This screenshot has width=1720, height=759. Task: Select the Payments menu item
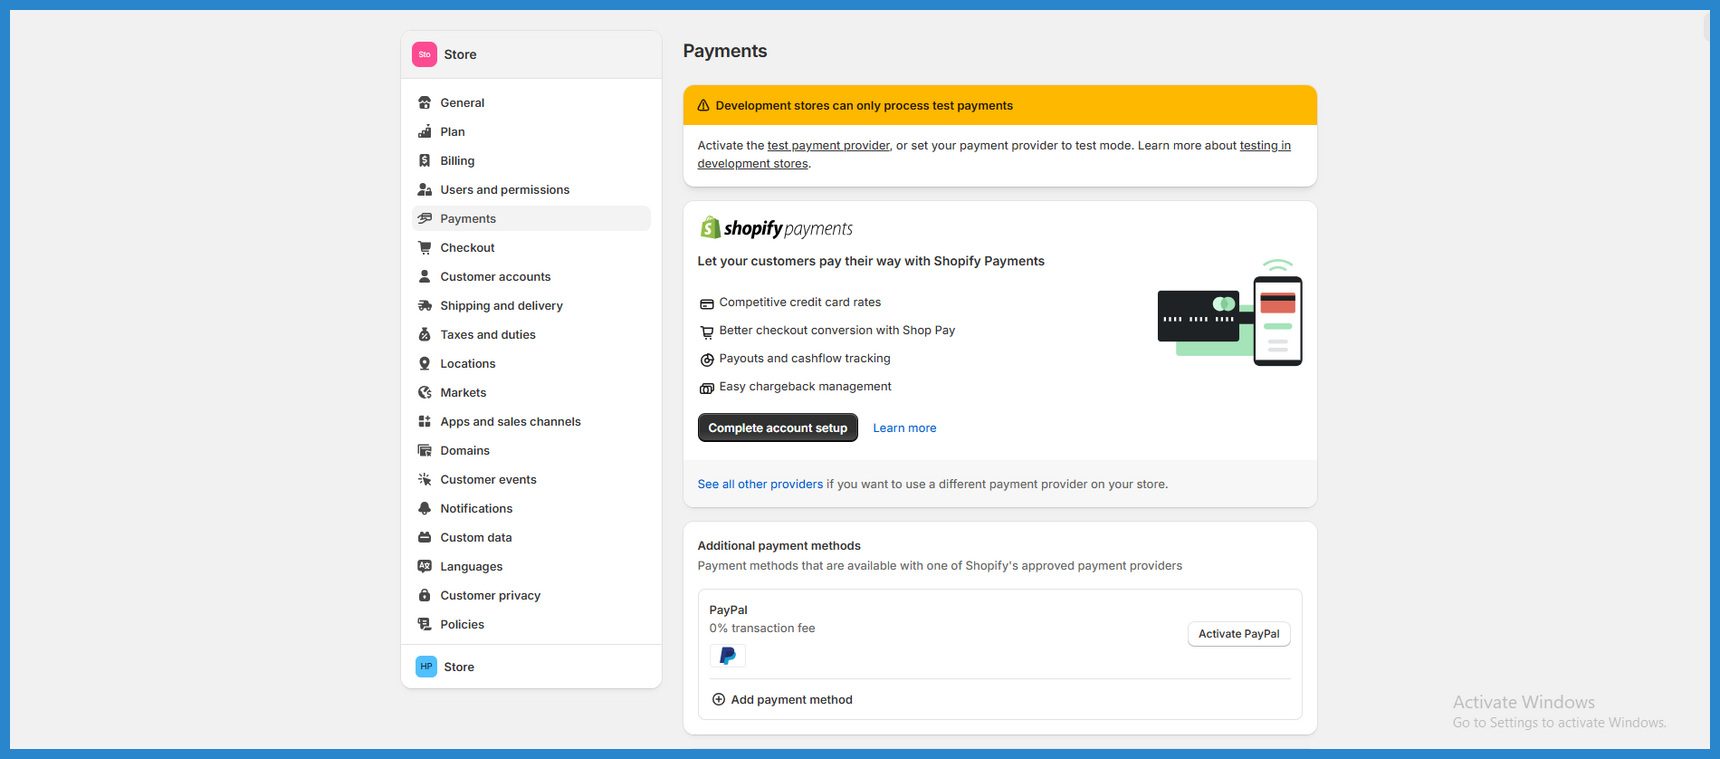pyautogui.click(x=531, y=219)
